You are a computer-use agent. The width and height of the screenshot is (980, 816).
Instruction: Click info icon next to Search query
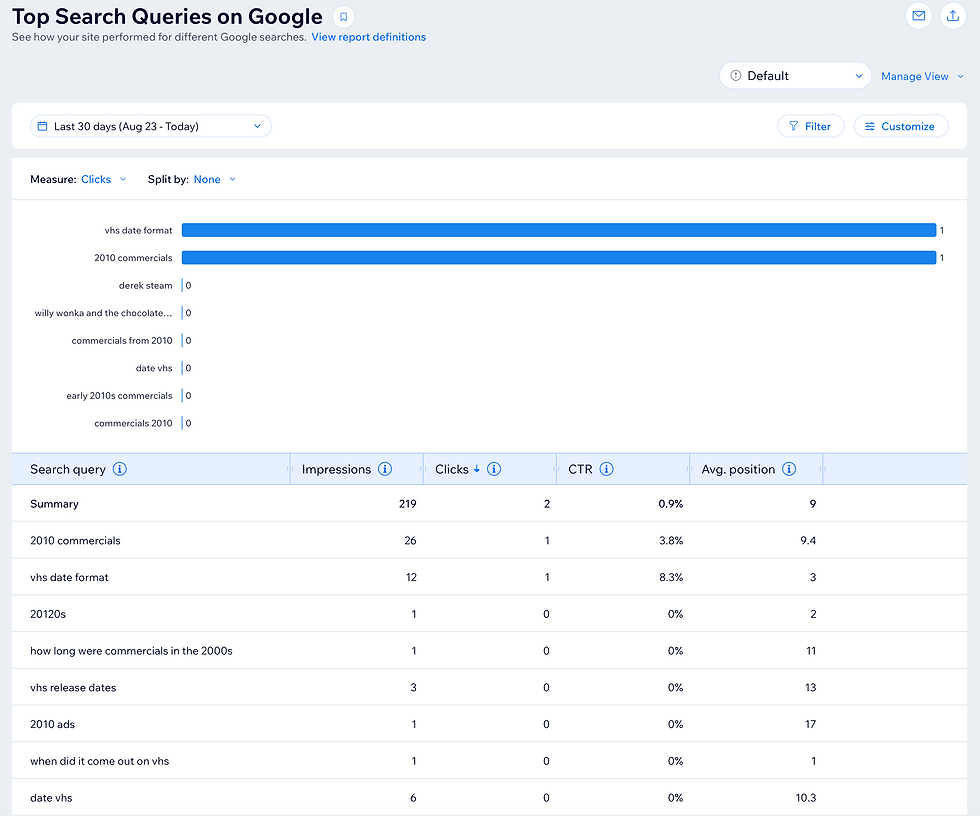coord(119,469)
